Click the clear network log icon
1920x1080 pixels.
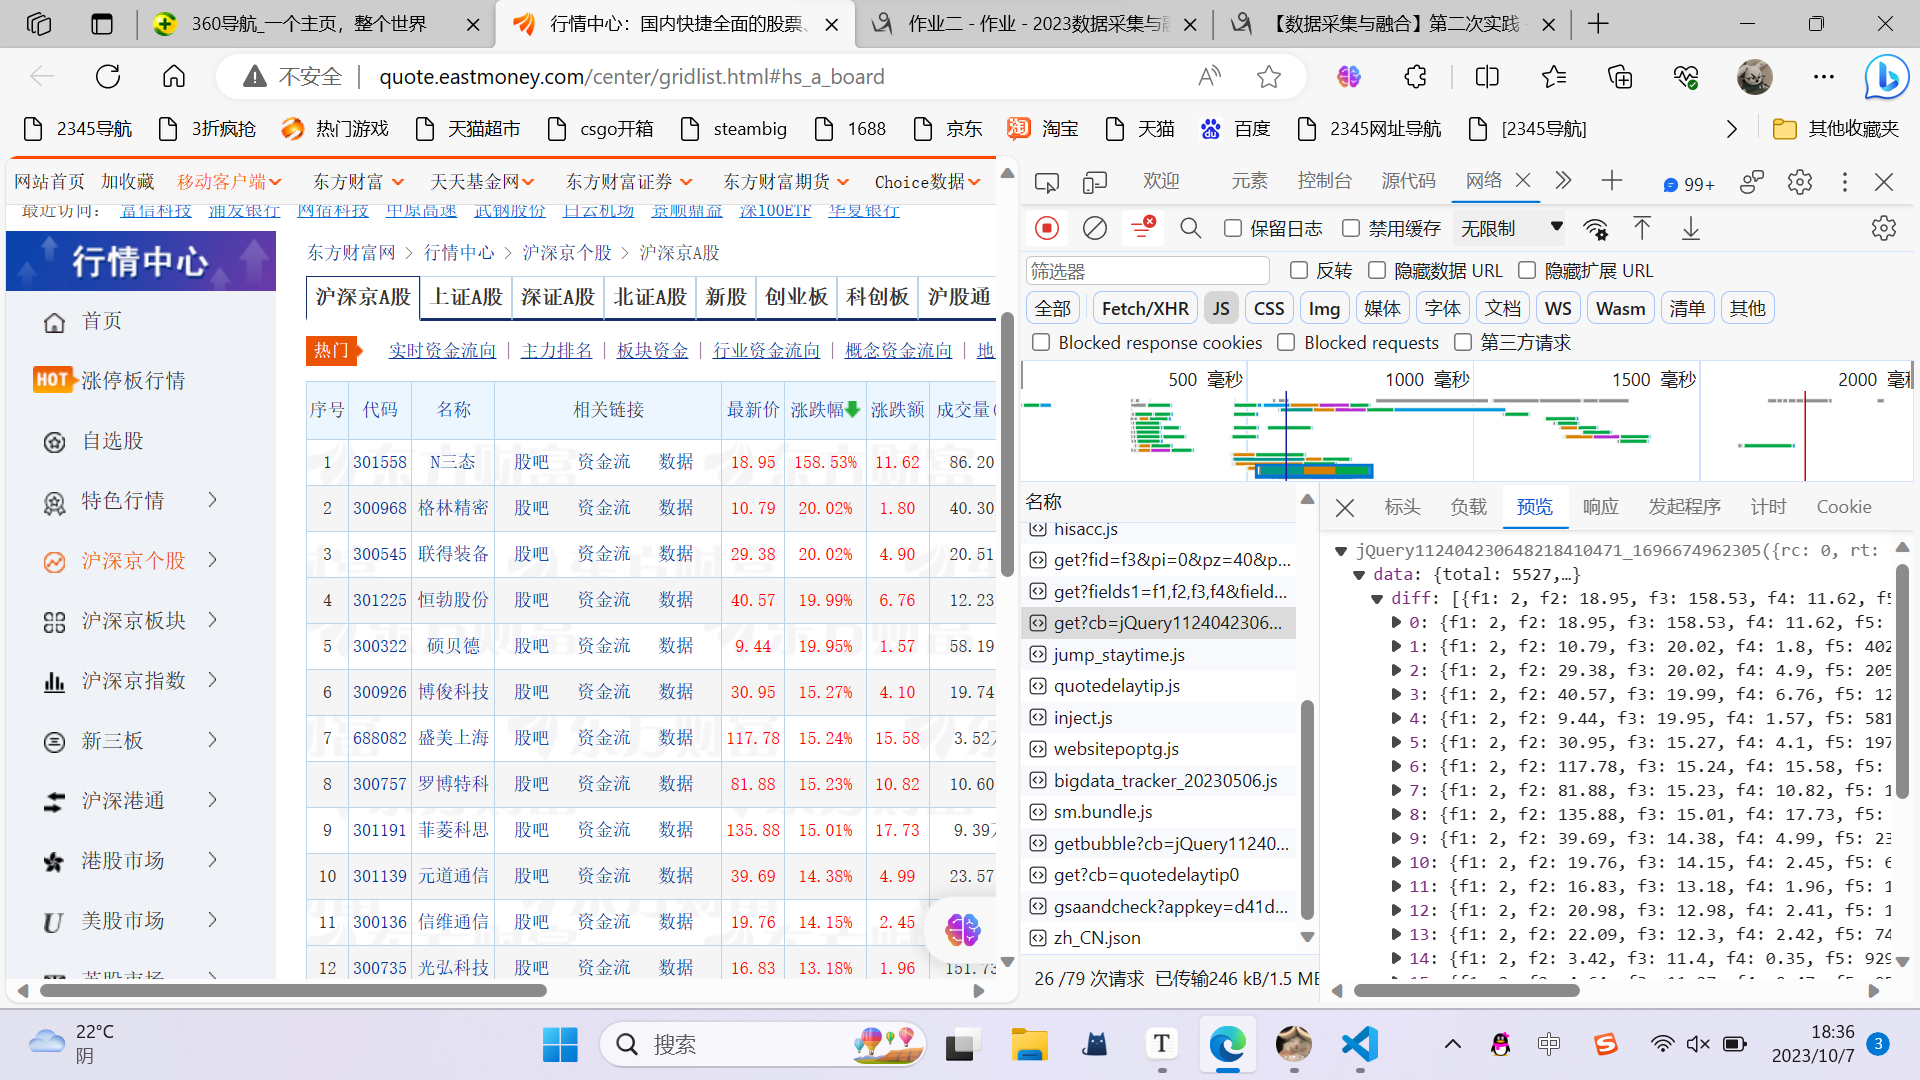[x=1095, y=228]
